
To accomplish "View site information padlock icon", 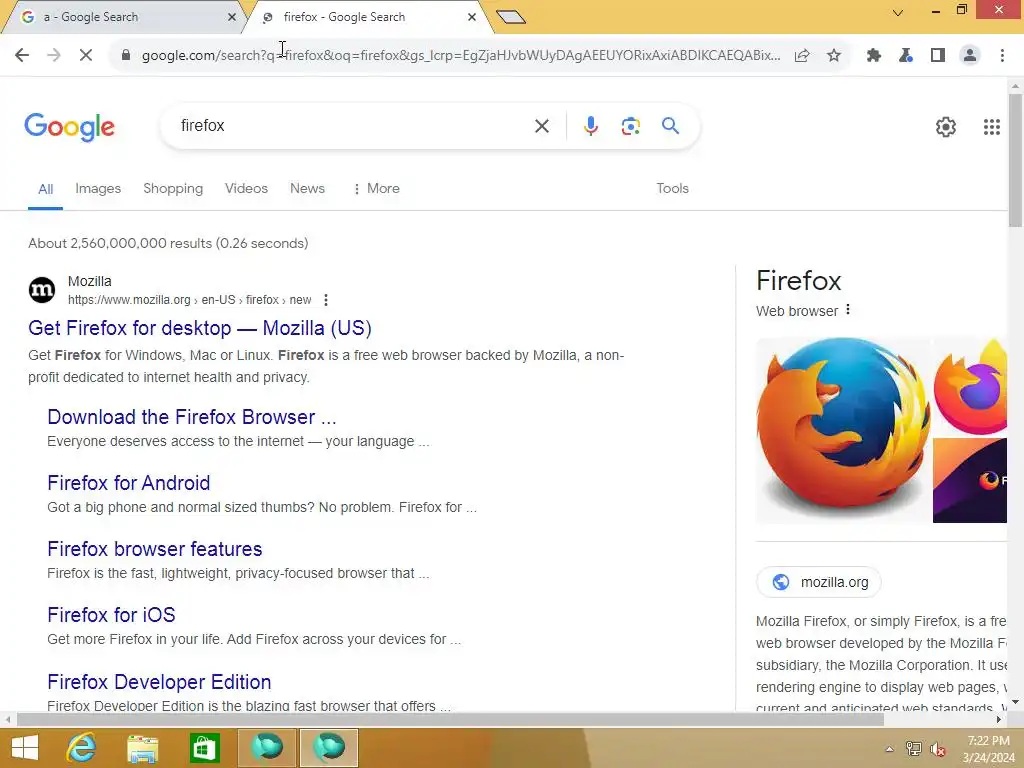I will tap(125, 56).
